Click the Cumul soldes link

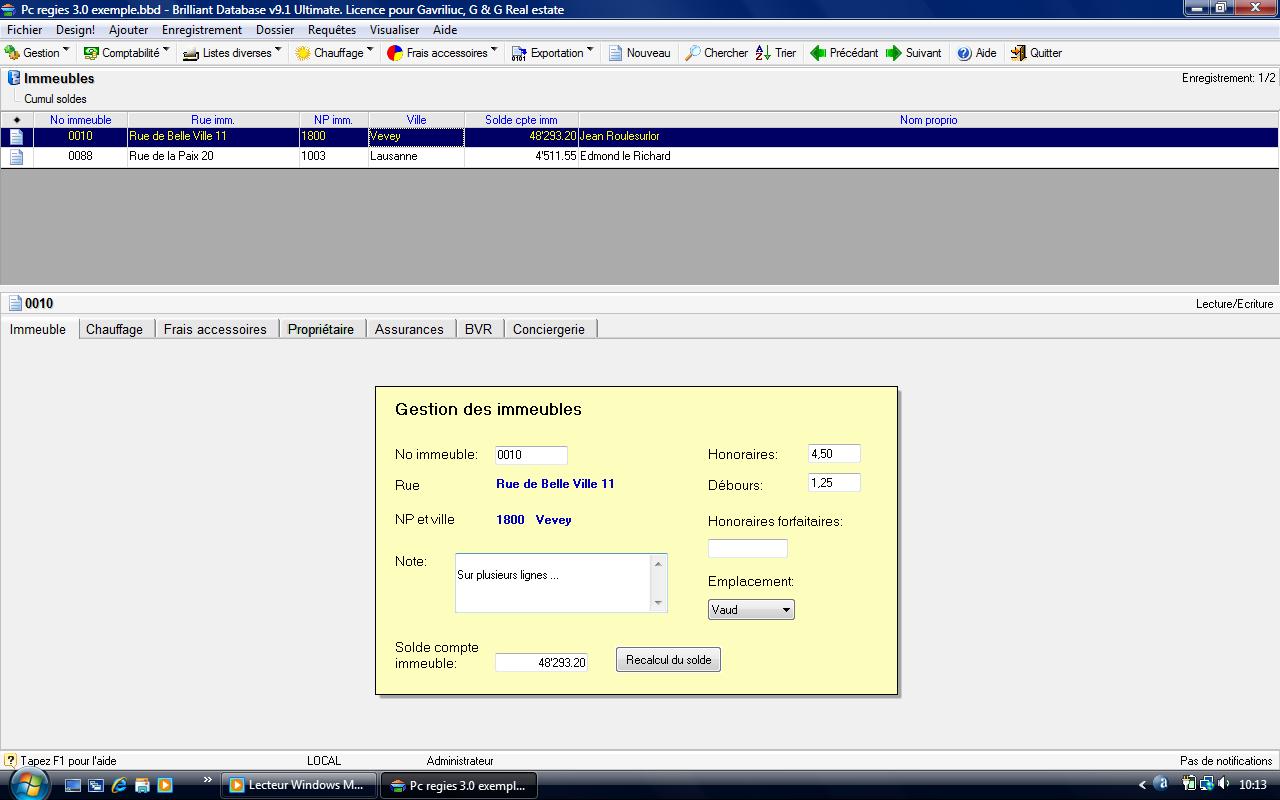[x=56, y=99]
